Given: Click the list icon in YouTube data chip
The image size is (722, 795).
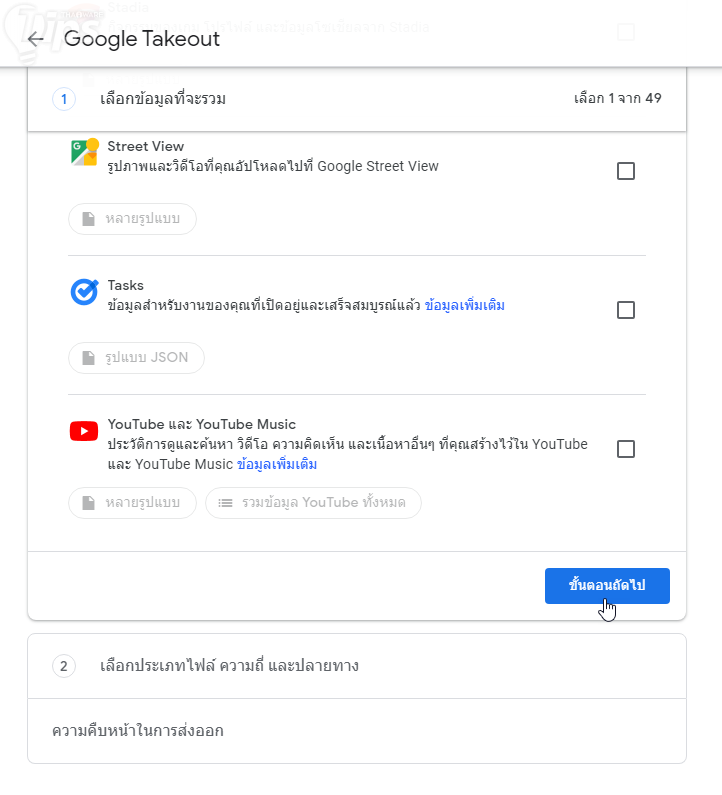Looking at the screenshot, I should [x=225, y=503].
